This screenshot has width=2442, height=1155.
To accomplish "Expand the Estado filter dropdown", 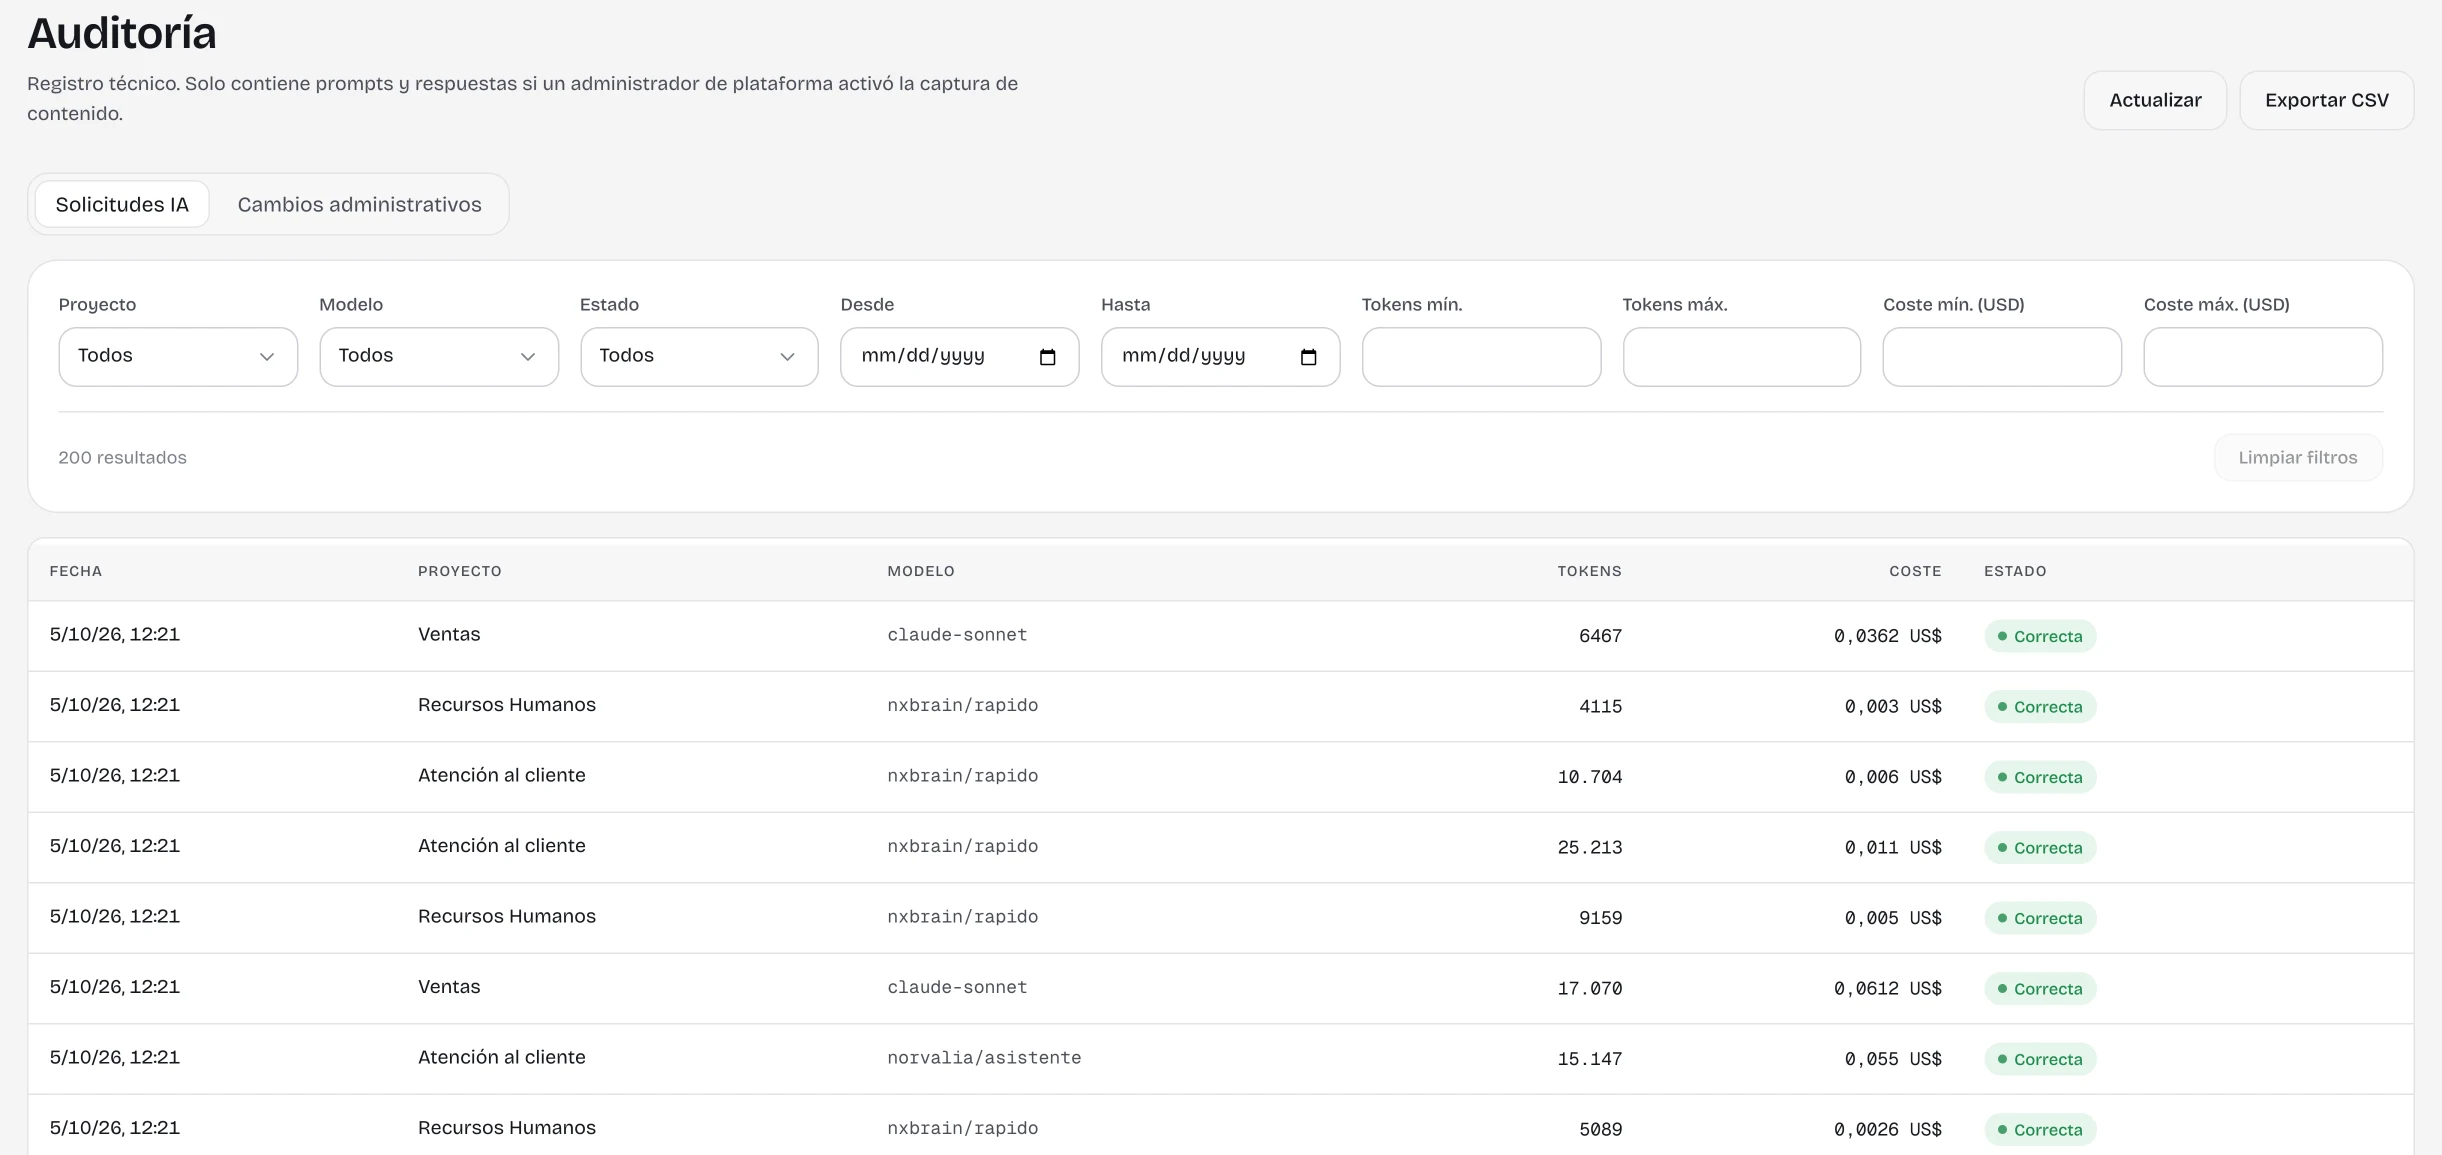I will click(699, 357).
